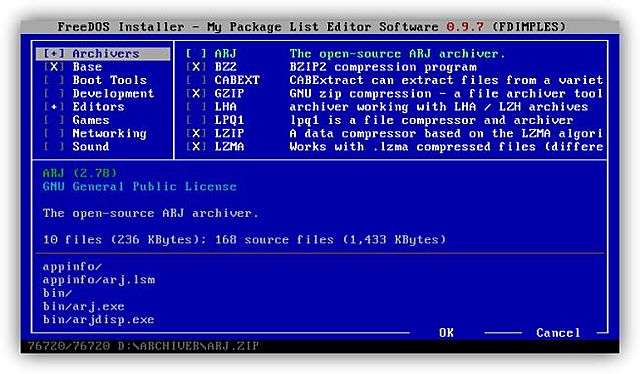Select the BZ2 package name
The width and height of the screenshot is (640, 374).
pyautogui.click(x=225, y=67)
